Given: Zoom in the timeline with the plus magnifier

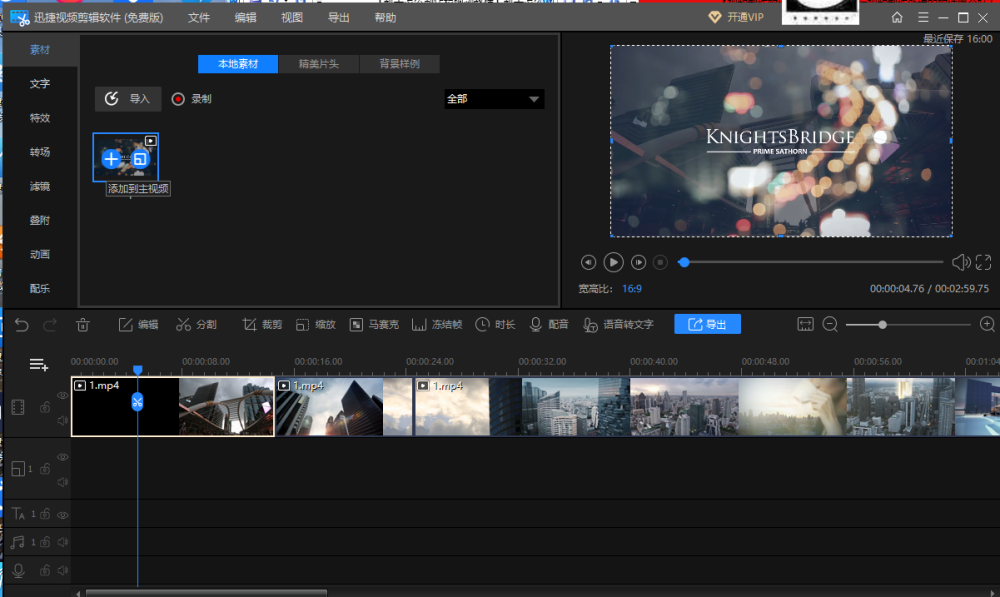Looking at the screenshot, I should pyautogui.click(x=987, y=325).
